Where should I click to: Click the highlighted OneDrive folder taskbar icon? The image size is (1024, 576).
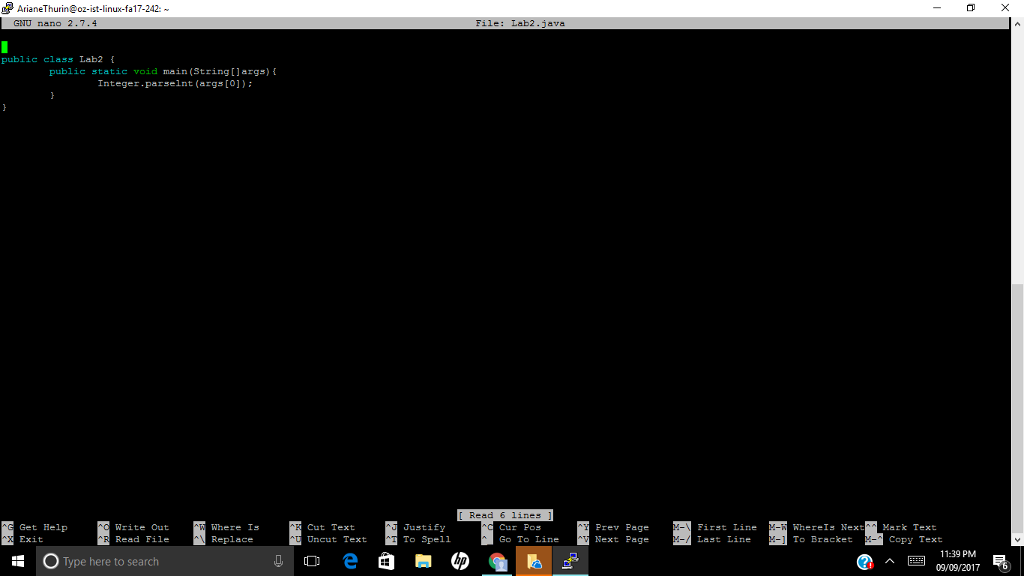533,561
